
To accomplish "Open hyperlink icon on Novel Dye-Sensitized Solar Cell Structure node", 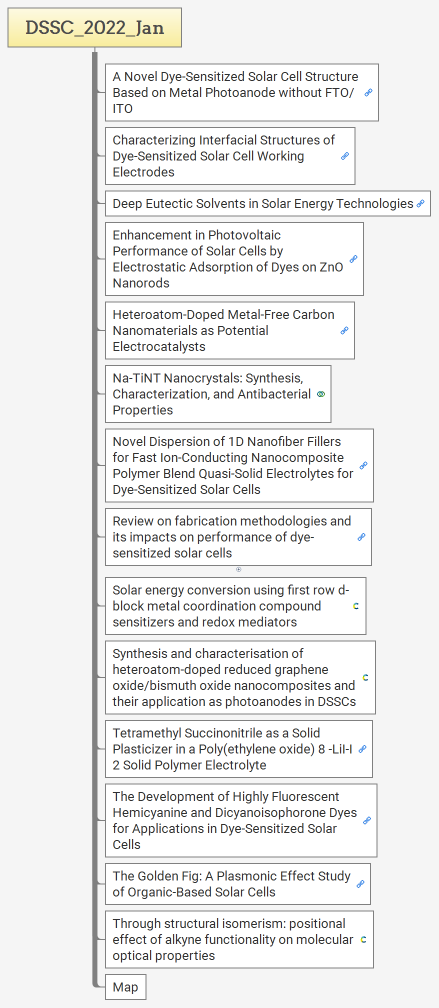I will (368, 93).
